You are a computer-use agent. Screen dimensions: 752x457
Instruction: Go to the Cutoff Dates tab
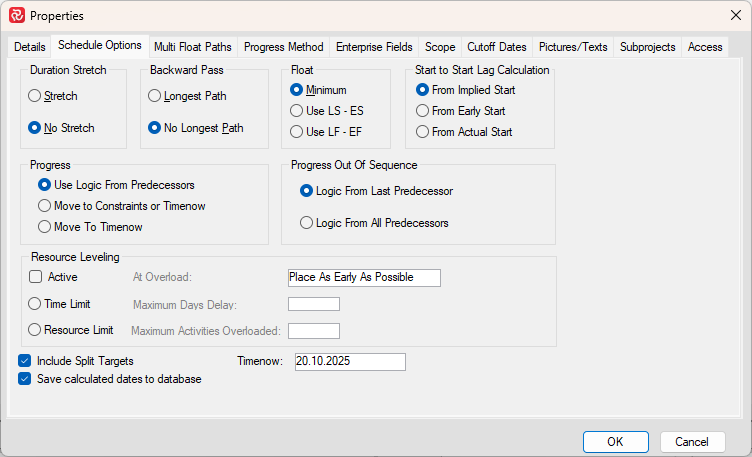point(497,47)
